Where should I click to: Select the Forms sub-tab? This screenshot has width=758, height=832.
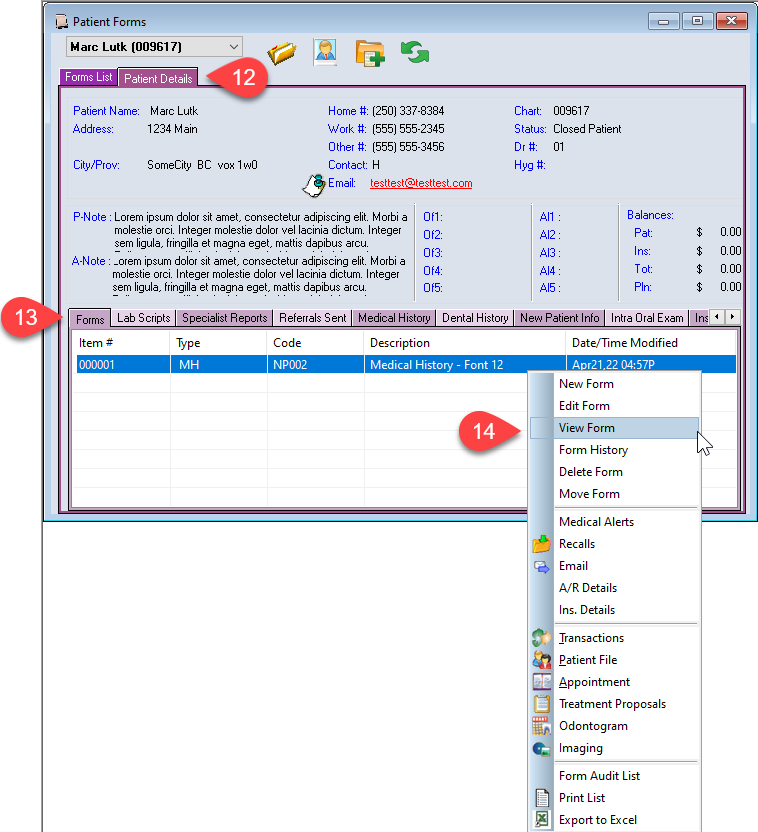pyautogui.click(x=90, y=319)
